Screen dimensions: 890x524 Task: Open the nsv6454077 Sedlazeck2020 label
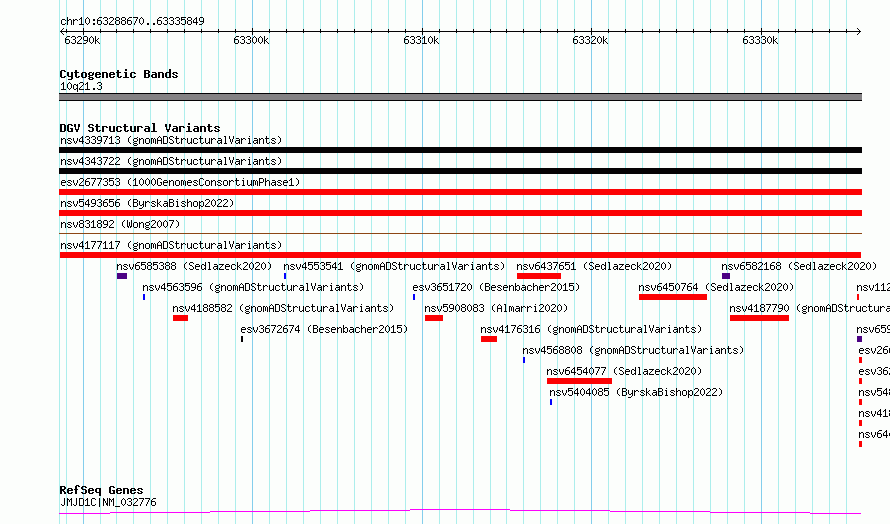(x=624, y=371)
